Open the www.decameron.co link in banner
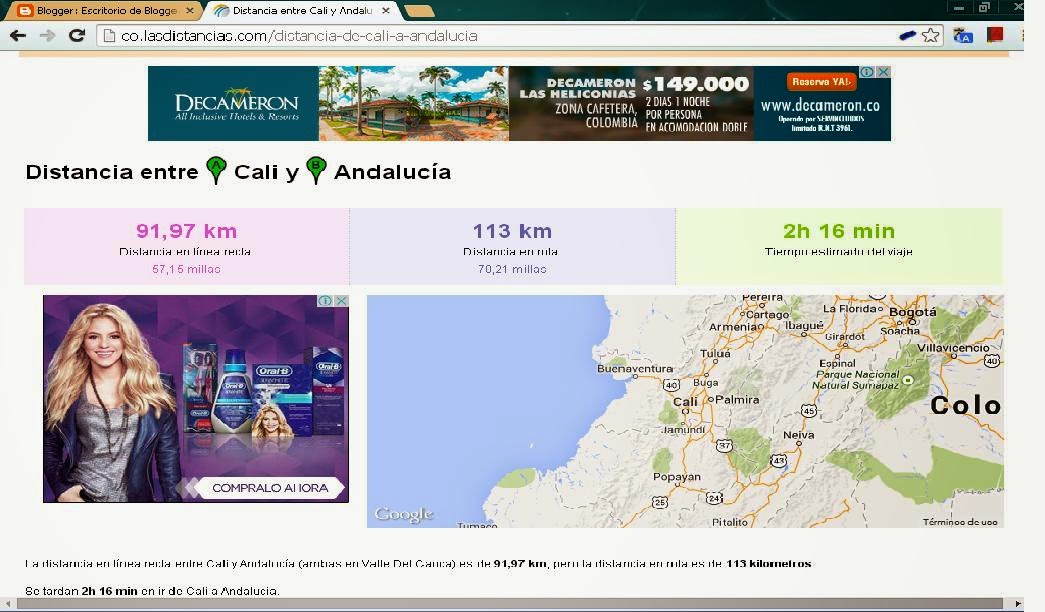The height and width of the screenshot is (612, 1045). click(x=820, y=105)
